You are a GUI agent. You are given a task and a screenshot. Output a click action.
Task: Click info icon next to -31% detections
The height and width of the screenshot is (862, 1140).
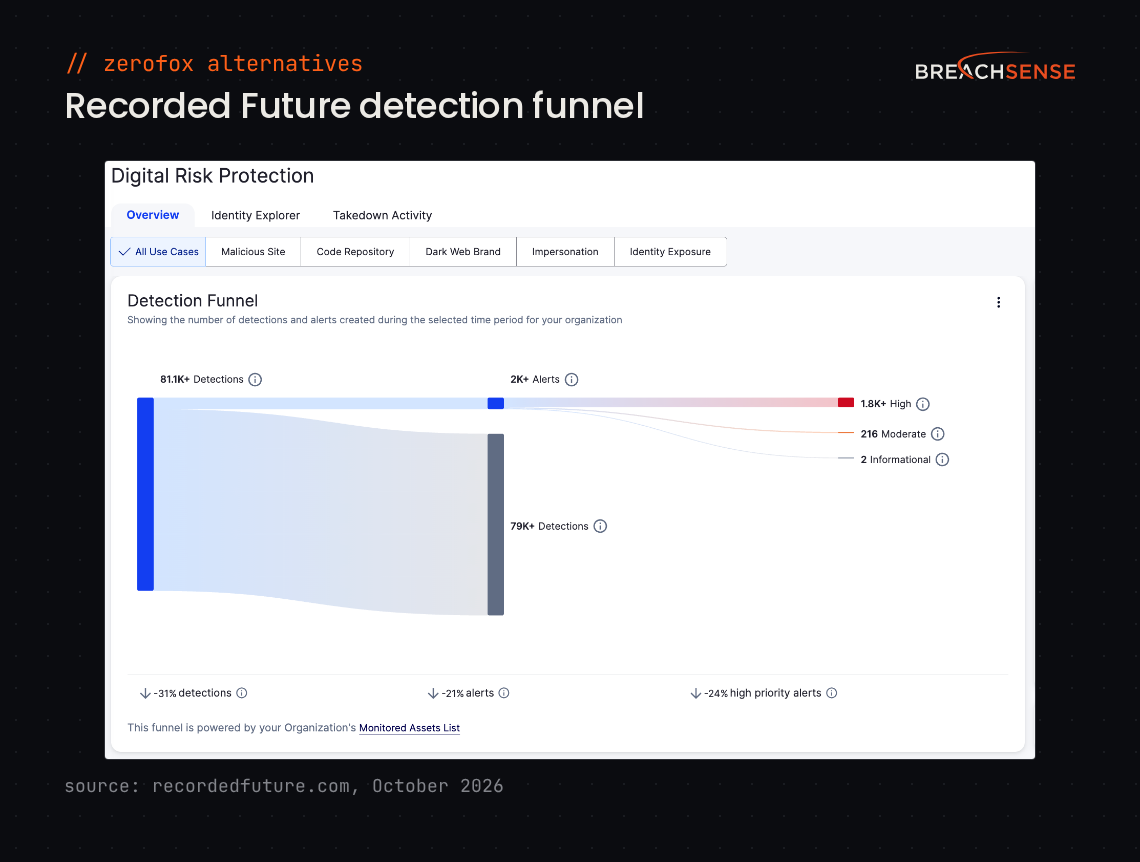coord(242,693)
